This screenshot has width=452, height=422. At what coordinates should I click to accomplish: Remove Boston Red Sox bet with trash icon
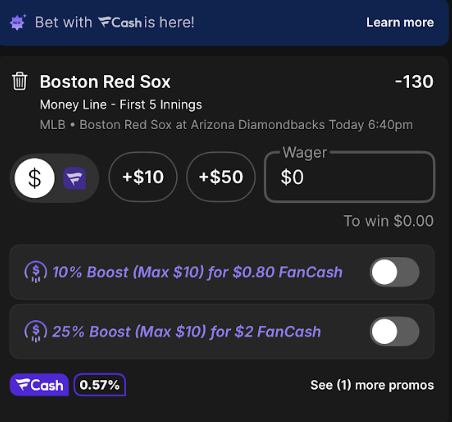pos(19,81)
